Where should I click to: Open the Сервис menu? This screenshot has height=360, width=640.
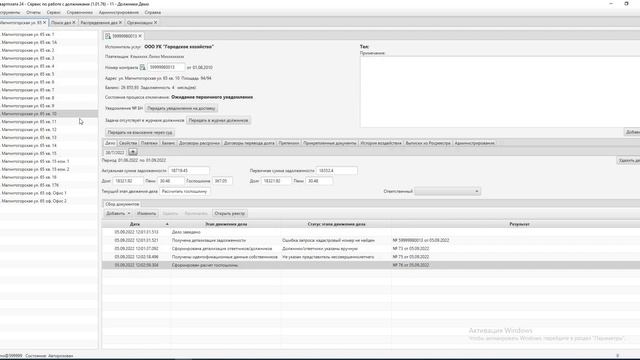click(53, 12)
